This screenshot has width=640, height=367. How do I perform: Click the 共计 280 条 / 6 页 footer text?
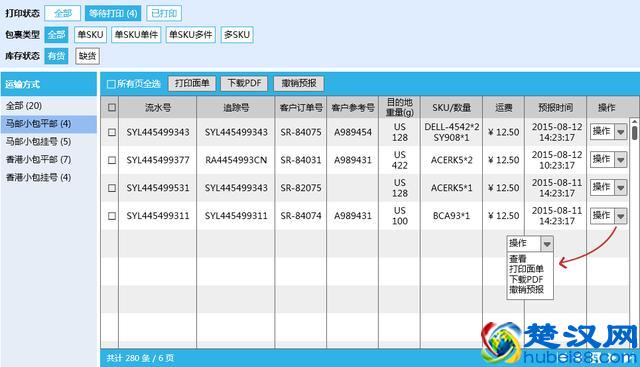coord(140,358)
